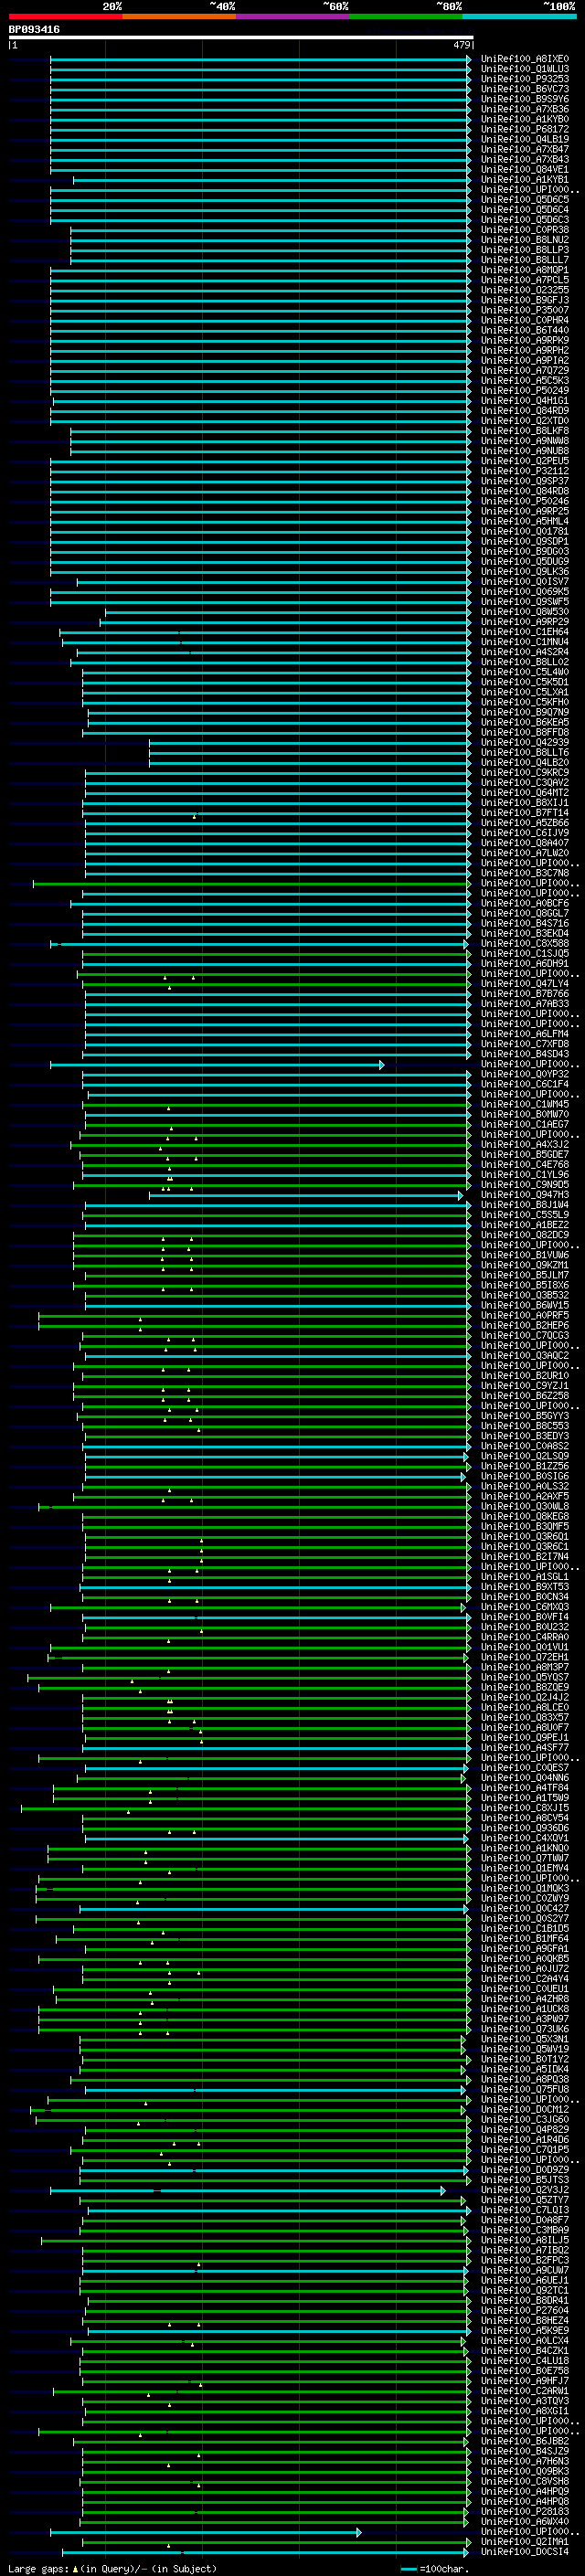585x2576 pixels.
Task: Select label UniRef100_Q9LK36
Action: tap(525, 572)
